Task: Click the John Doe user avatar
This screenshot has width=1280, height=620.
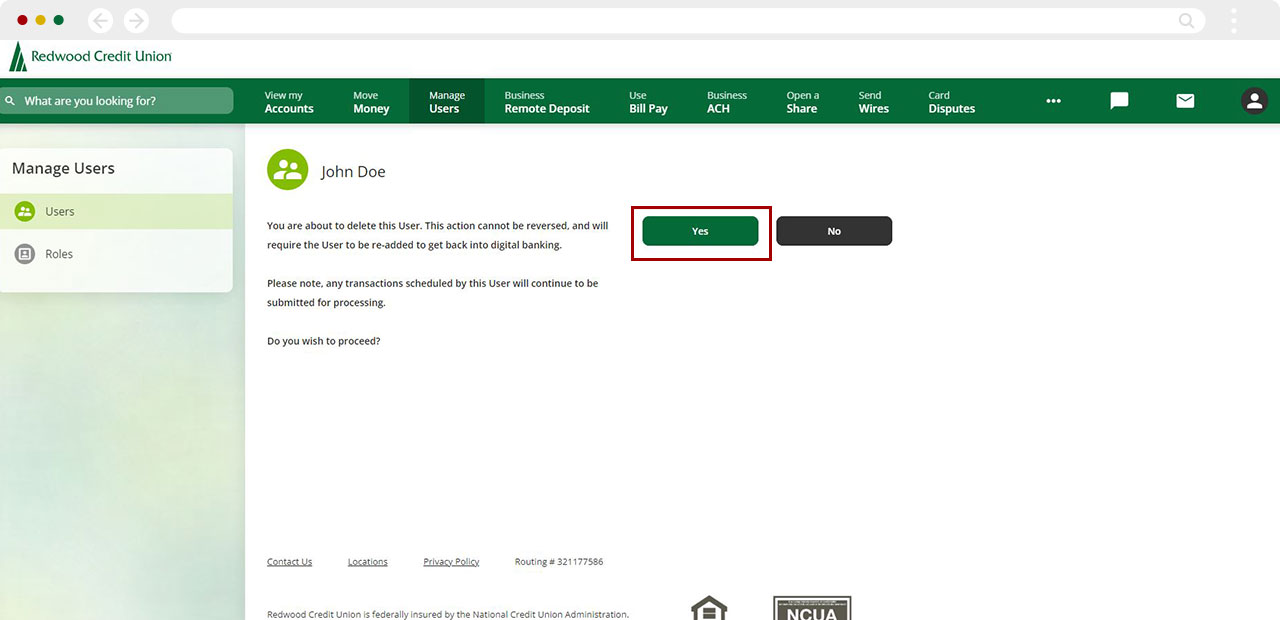Action: coord(288,170)
